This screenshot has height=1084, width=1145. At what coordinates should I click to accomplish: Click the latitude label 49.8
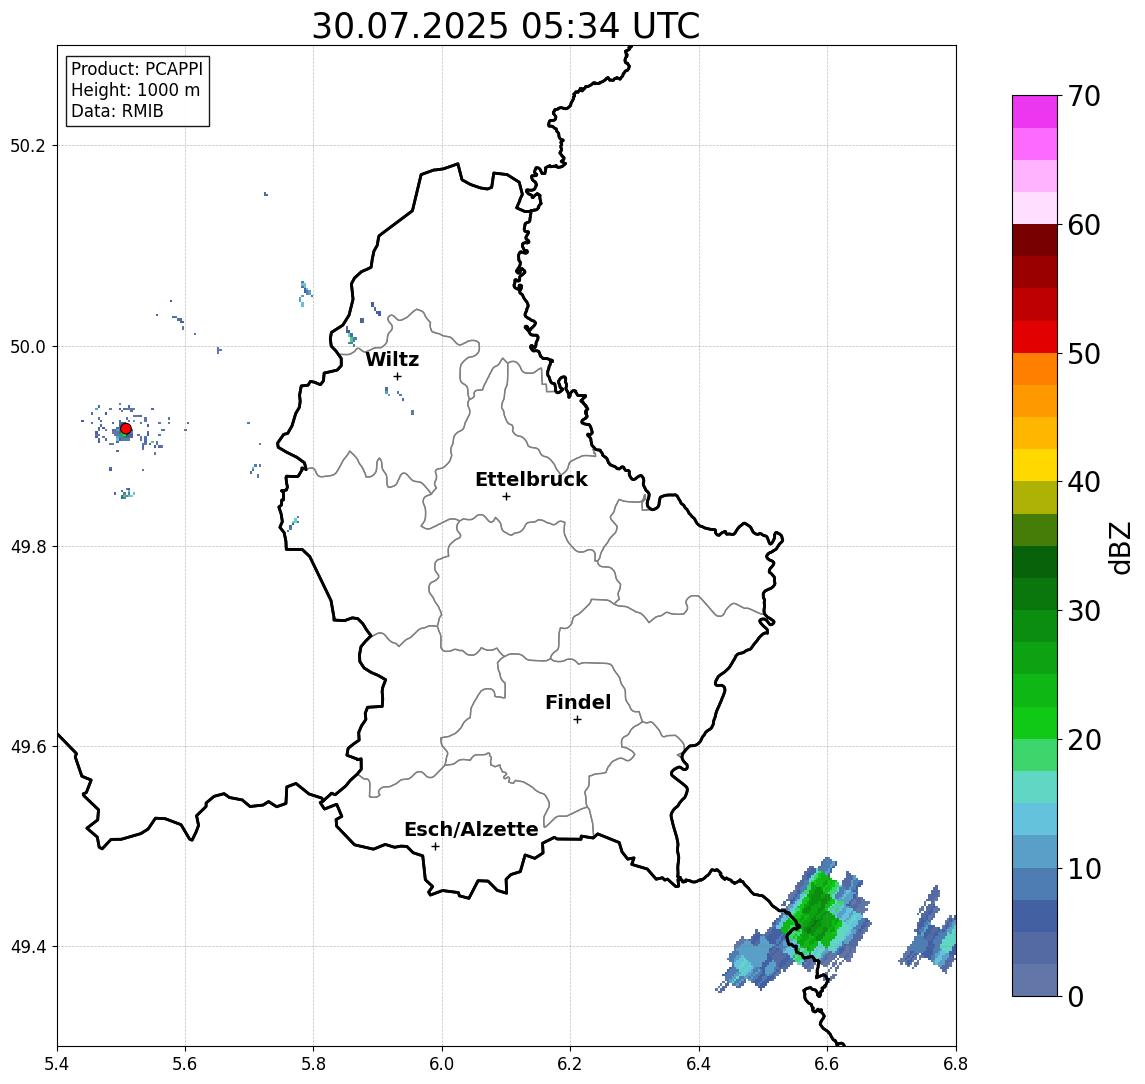(28, 546)
